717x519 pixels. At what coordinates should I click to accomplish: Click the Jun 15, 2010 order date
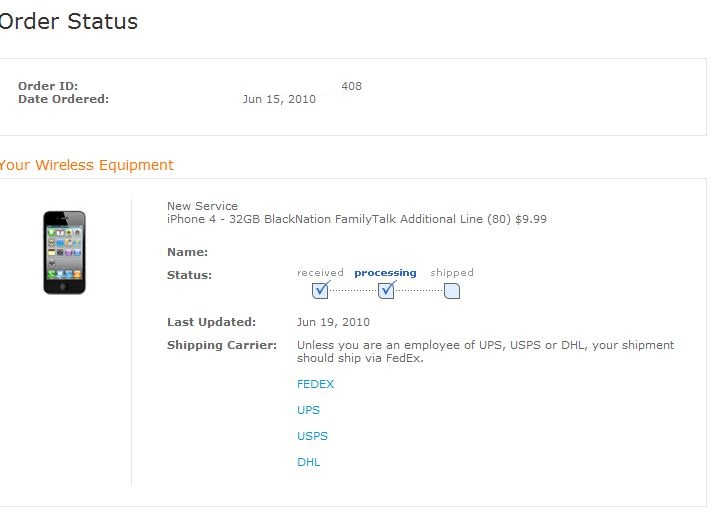(279, 99)
